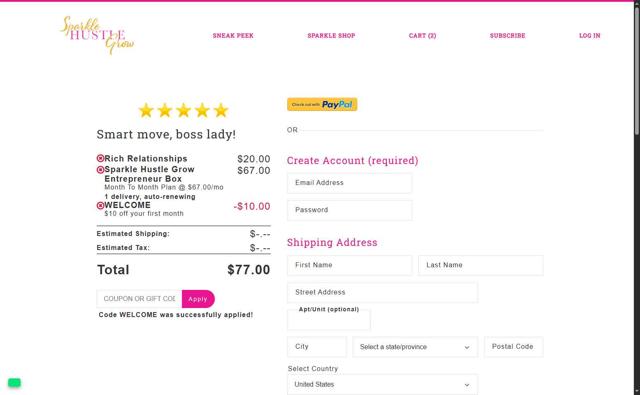Open the Sneak Peek menu item
This screenshot has width=640, height=395.
pyautogui.click(x=233, y=36)
